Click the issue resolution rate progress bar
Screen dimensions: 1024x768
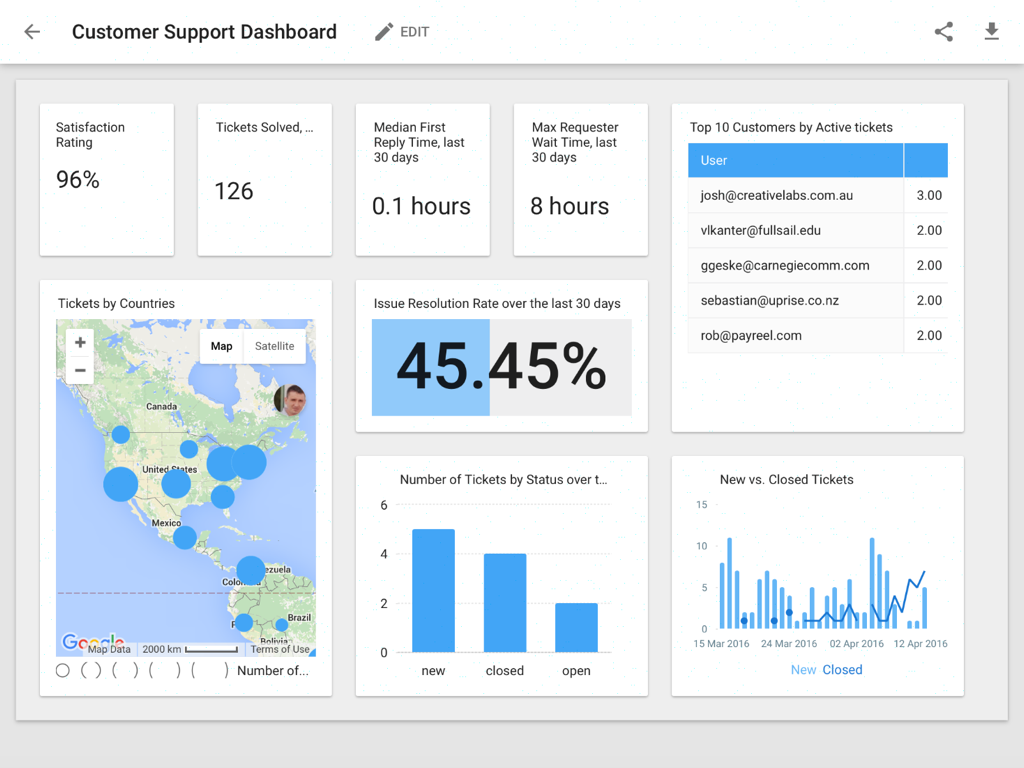click(x=501, y=367)
